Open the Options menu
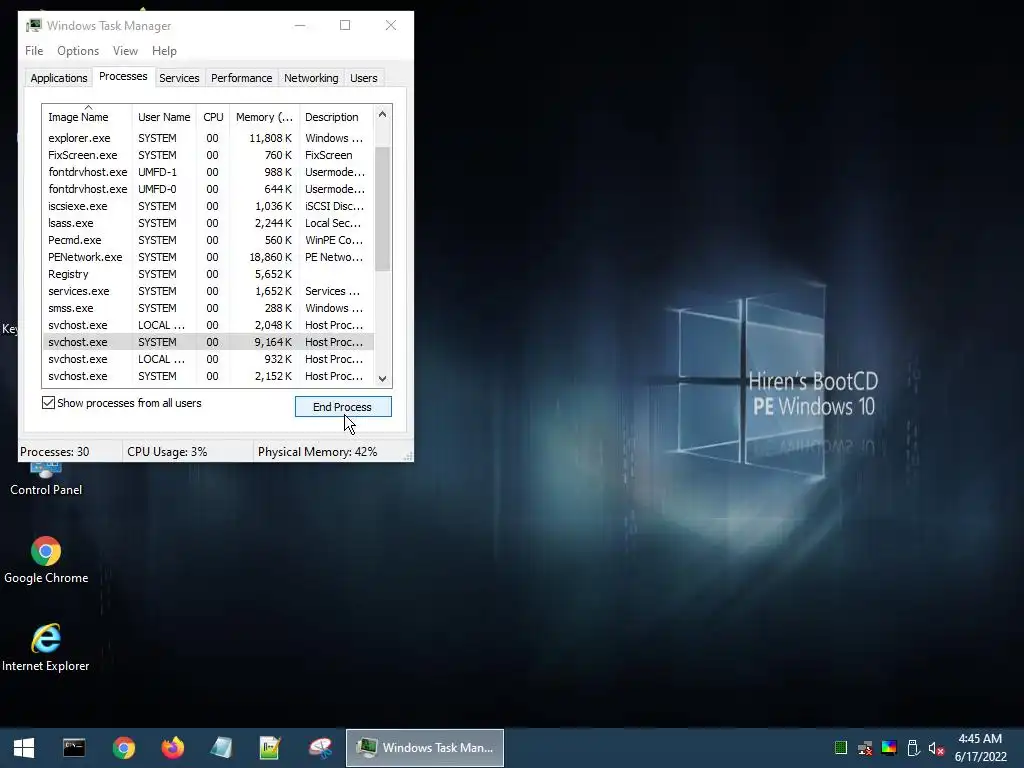The height and width of the screenshot is (768, 1024). coord(78,51)
